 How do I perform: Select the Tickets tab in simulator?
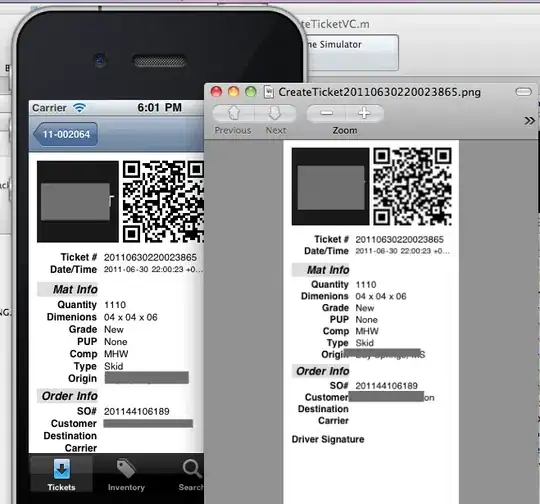click(62, 474)
